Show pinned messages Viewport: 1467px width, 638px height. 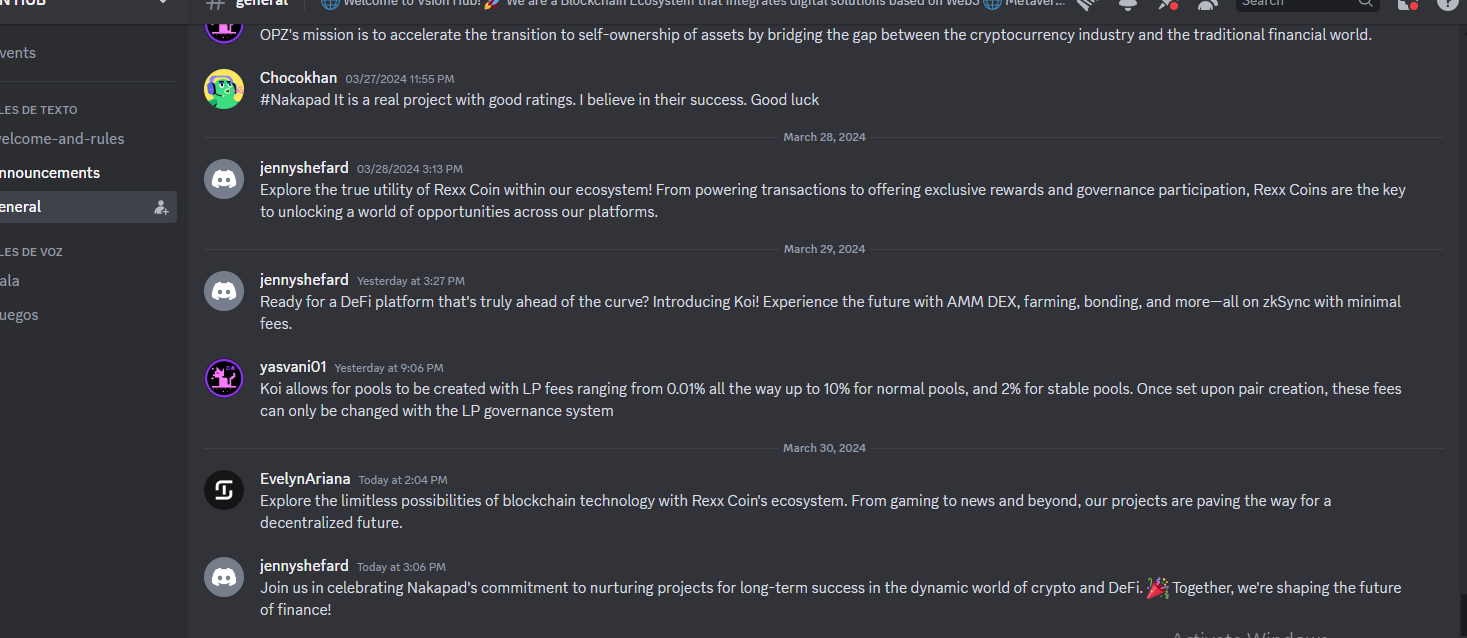(1168, 4)
